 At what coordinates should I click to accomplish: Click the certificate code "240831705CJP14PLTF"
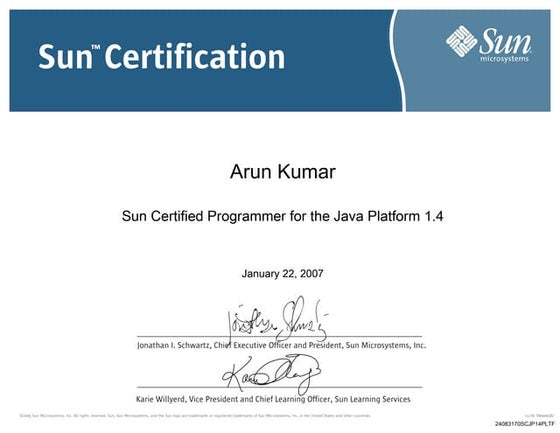pyautogui.click(x=525, y=424)
